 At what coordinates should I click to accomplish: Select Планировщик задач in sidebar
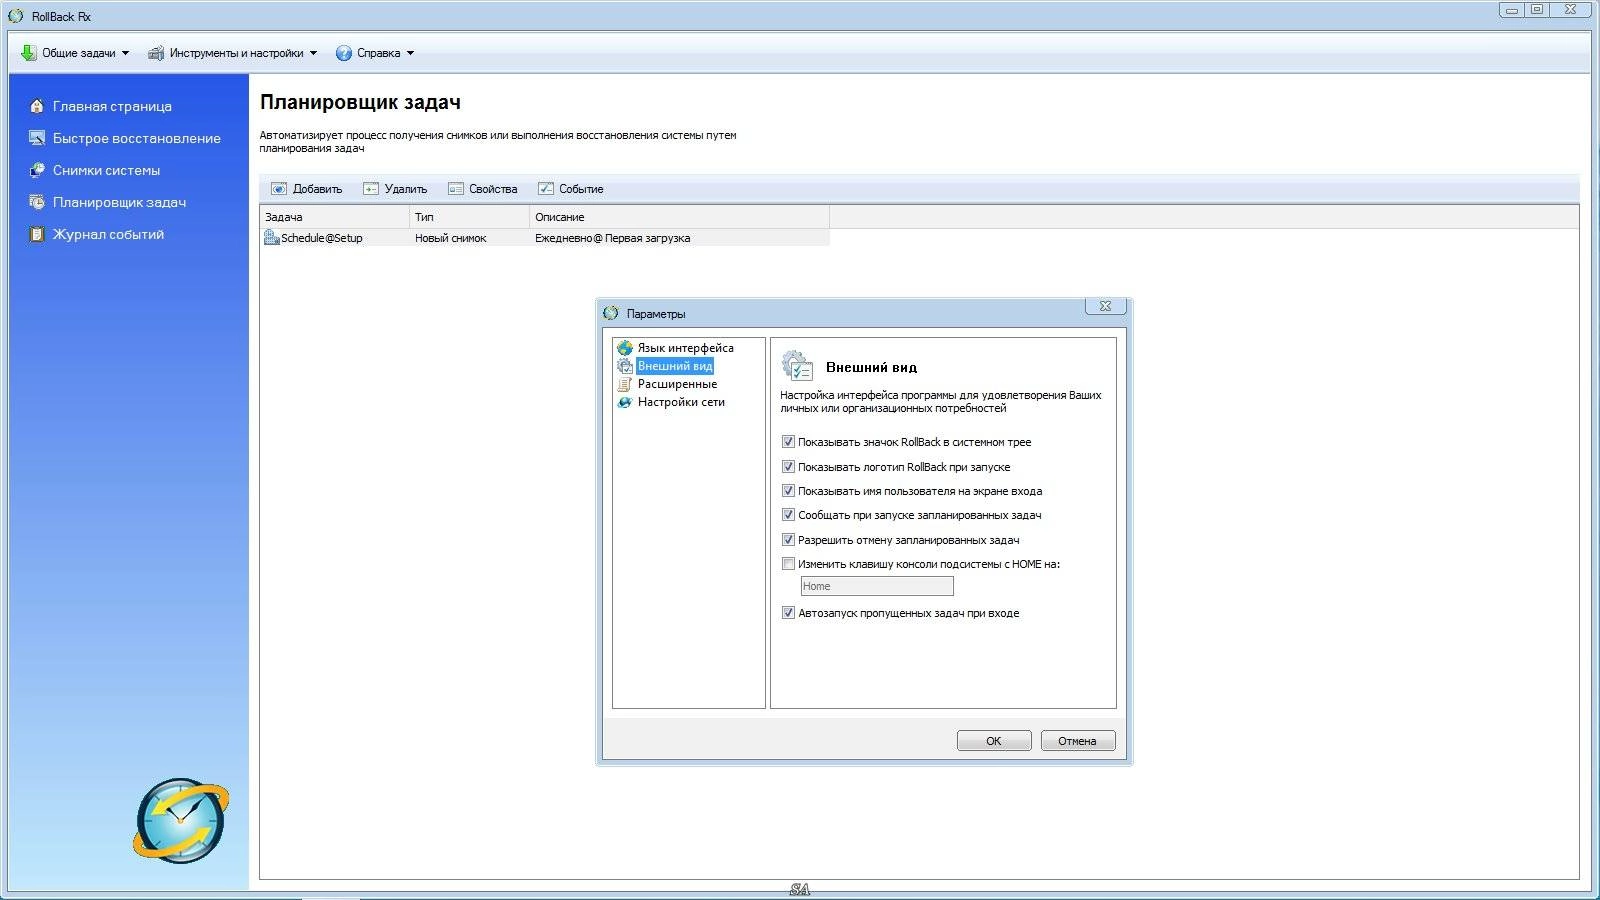(x=119, y=202)
